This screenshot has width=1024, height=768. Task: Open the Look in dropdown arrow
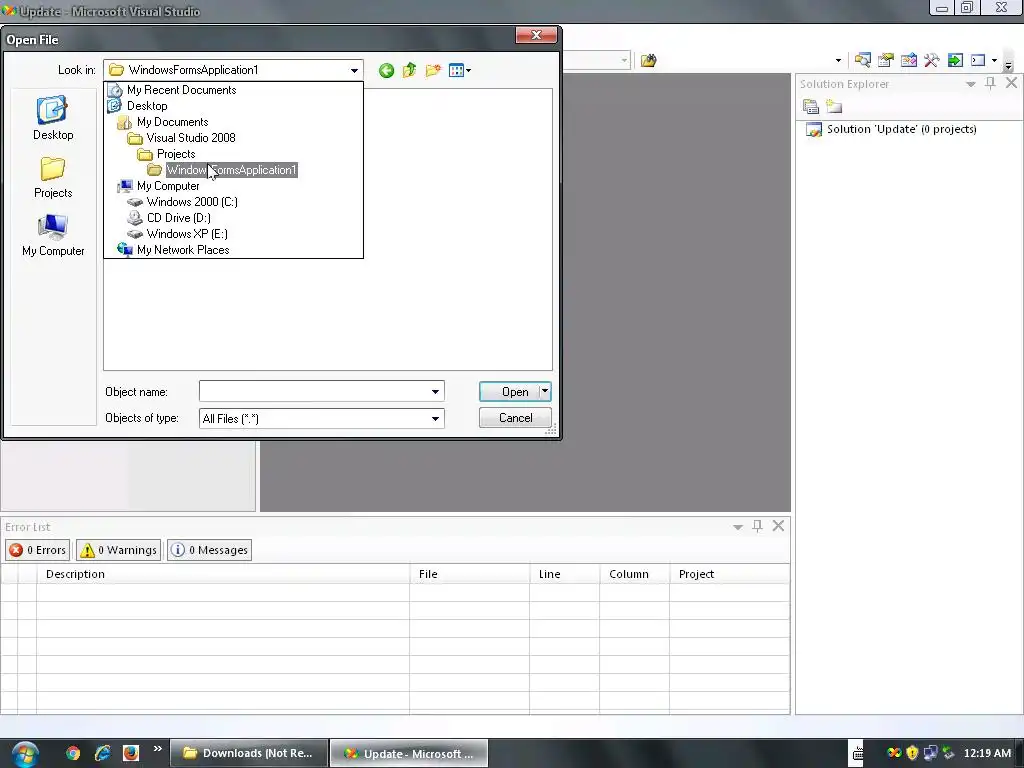point(354,70)
